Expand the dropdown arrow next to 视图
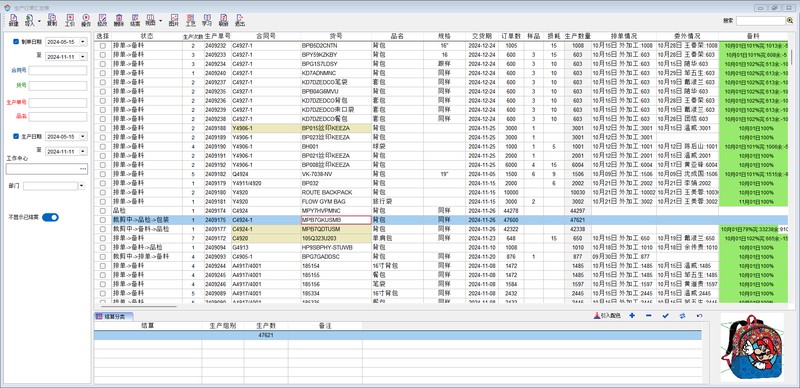The height and width of the screenshot is (388, 800). tap(160, 21)
